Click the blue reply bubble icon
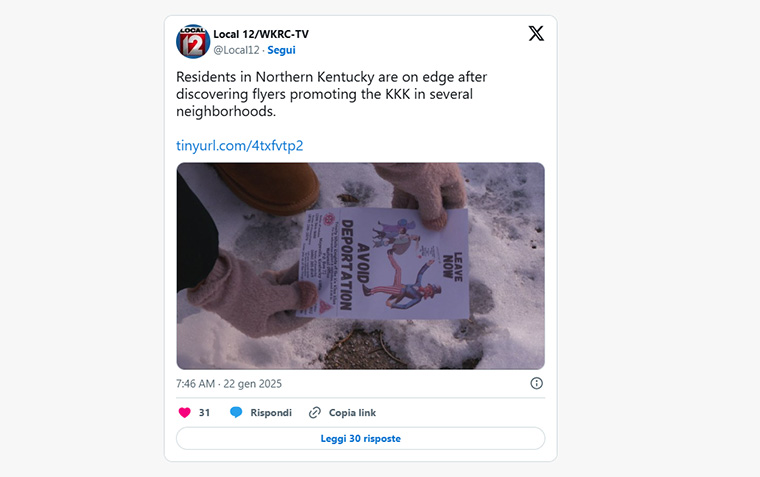The image size is (760, 477). pos(236,413)
